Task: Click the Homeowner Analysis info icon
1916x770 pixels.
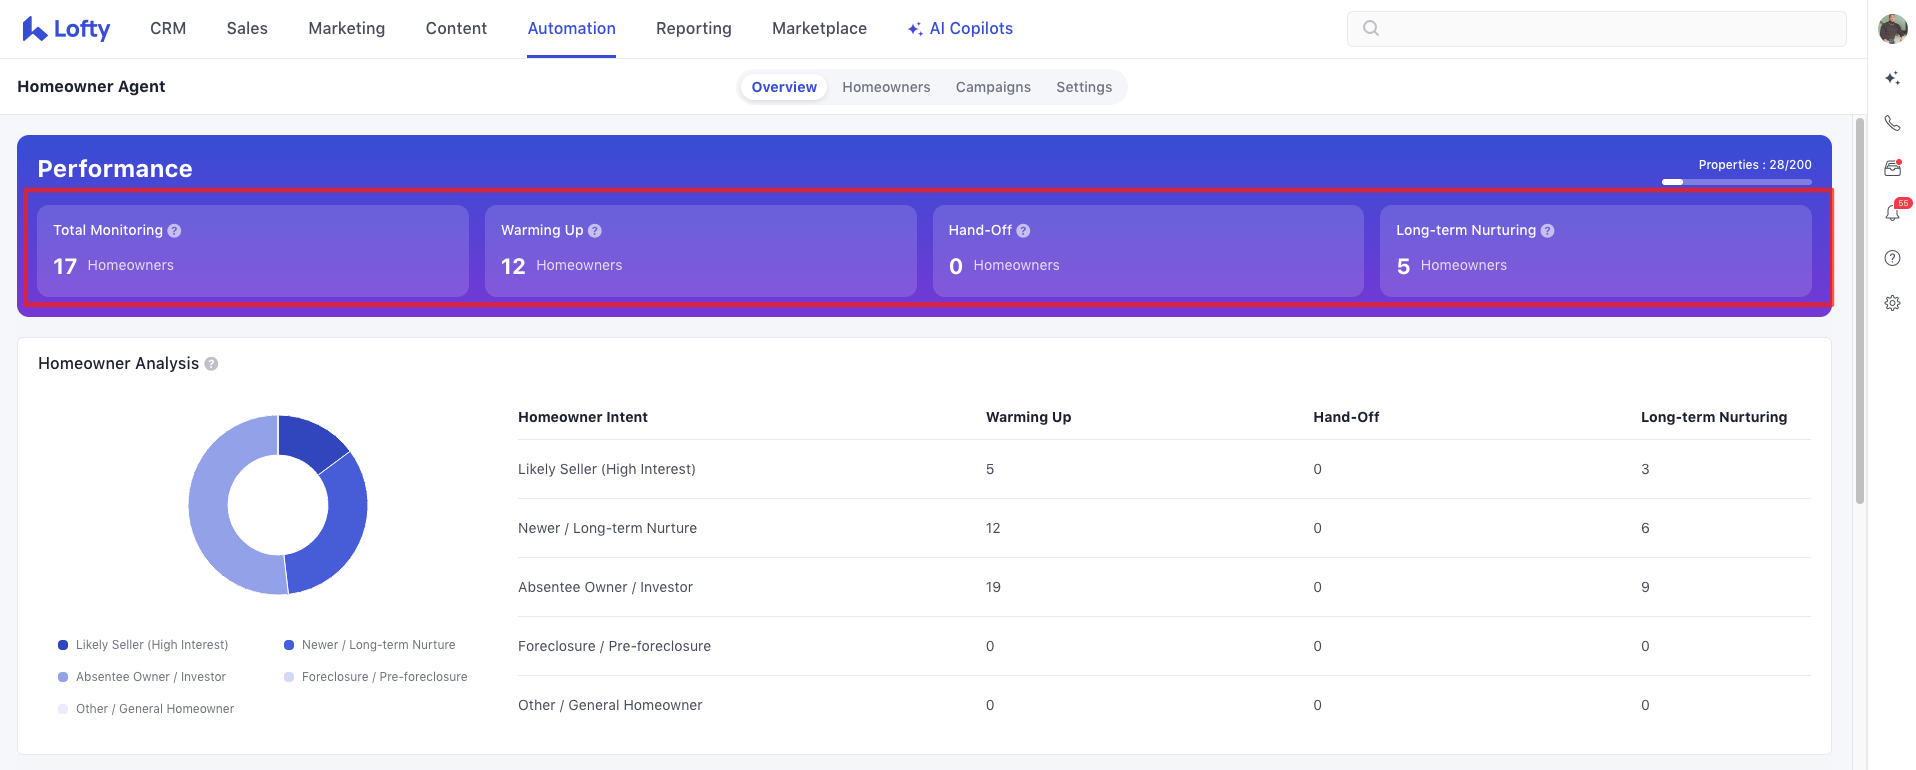Action: [211, 364]
